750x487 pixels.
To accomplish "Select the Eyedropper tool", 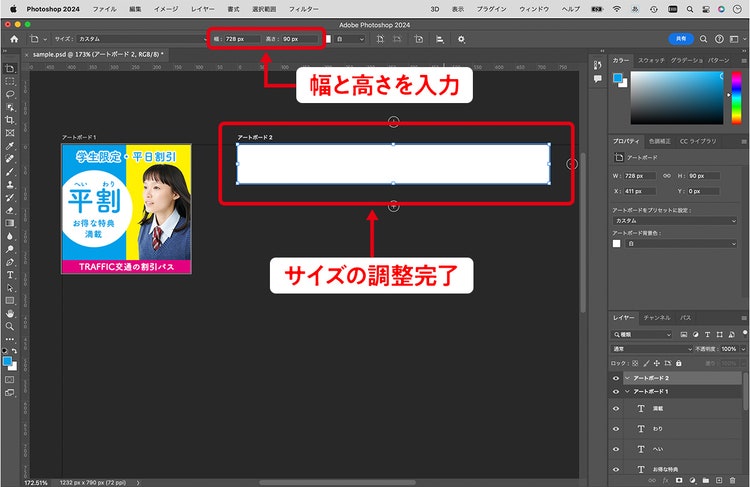I will click(x=10, y=146).
